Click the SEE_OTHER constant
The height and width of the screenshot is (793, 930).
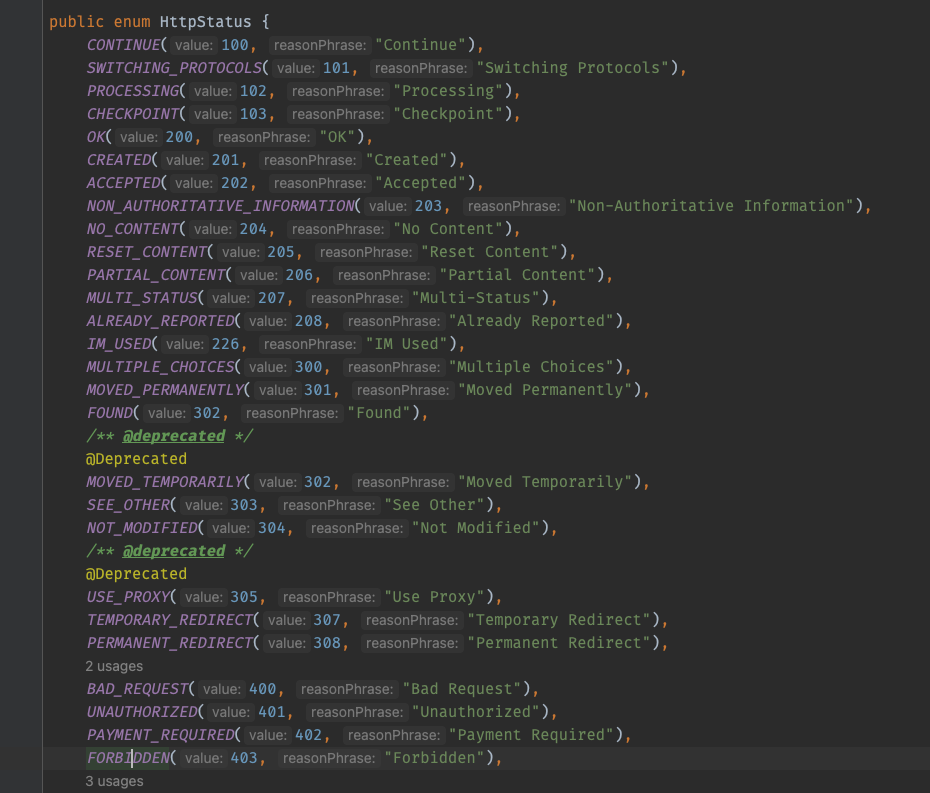point(128,505)
